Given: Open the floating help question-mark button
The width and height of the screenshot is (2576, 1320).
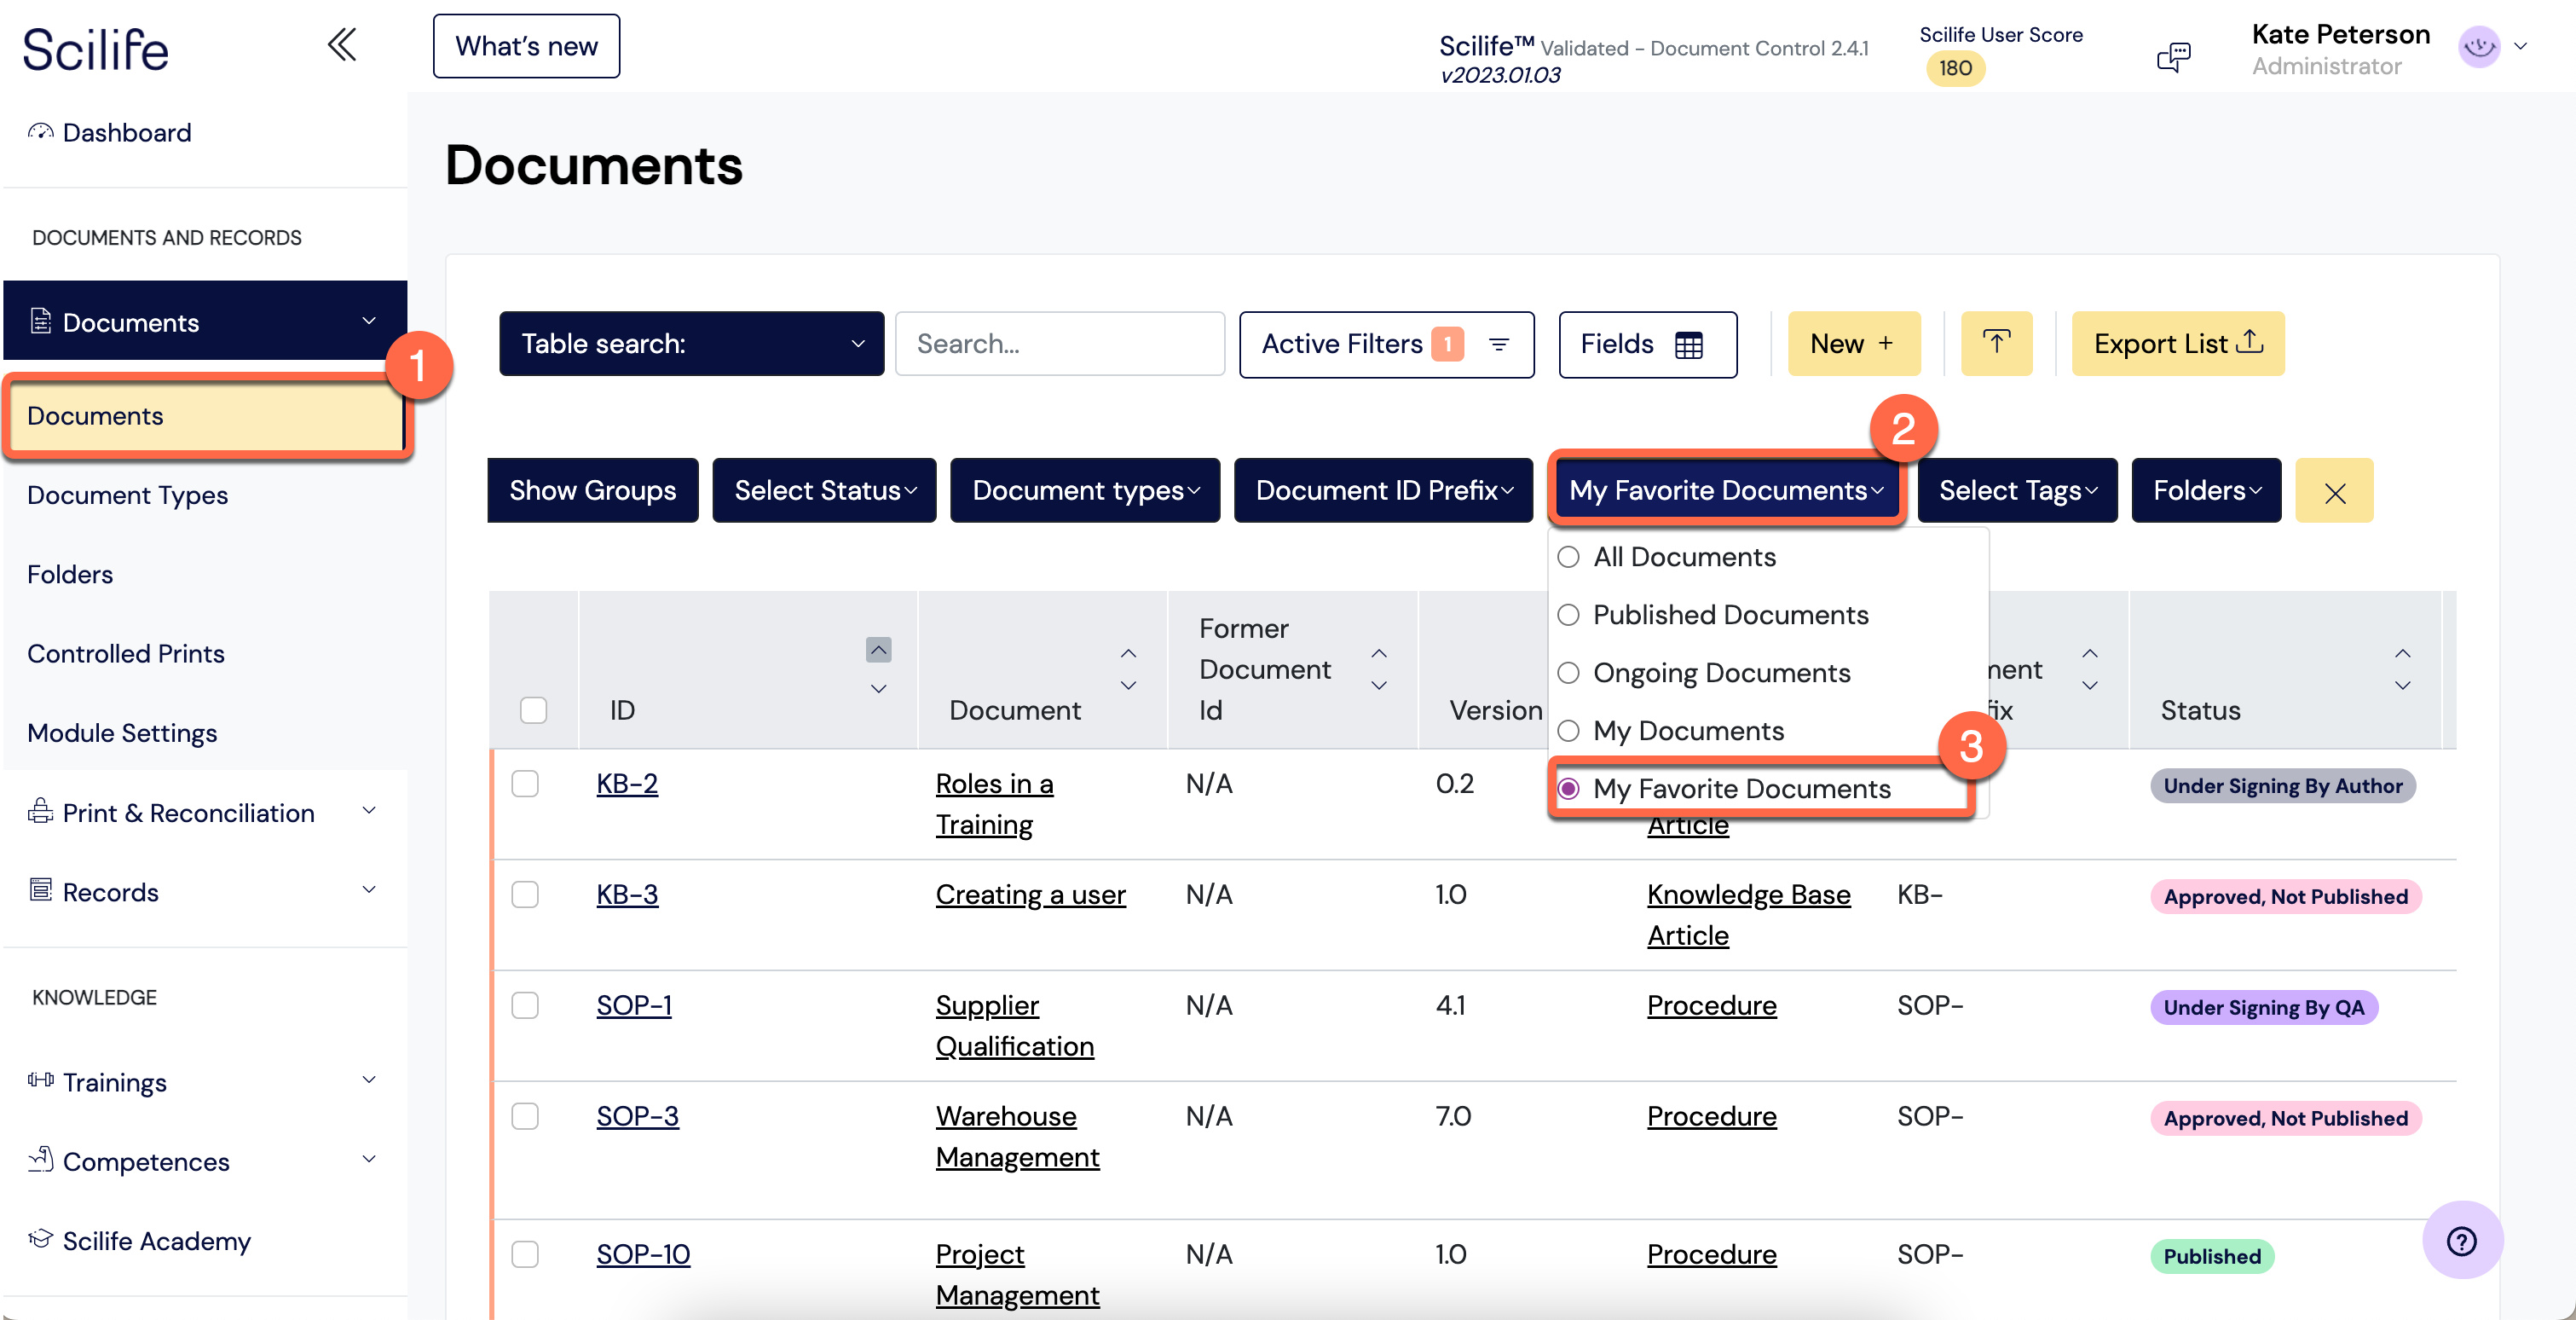Looking at the screenshot, I should point(2463,1241).
